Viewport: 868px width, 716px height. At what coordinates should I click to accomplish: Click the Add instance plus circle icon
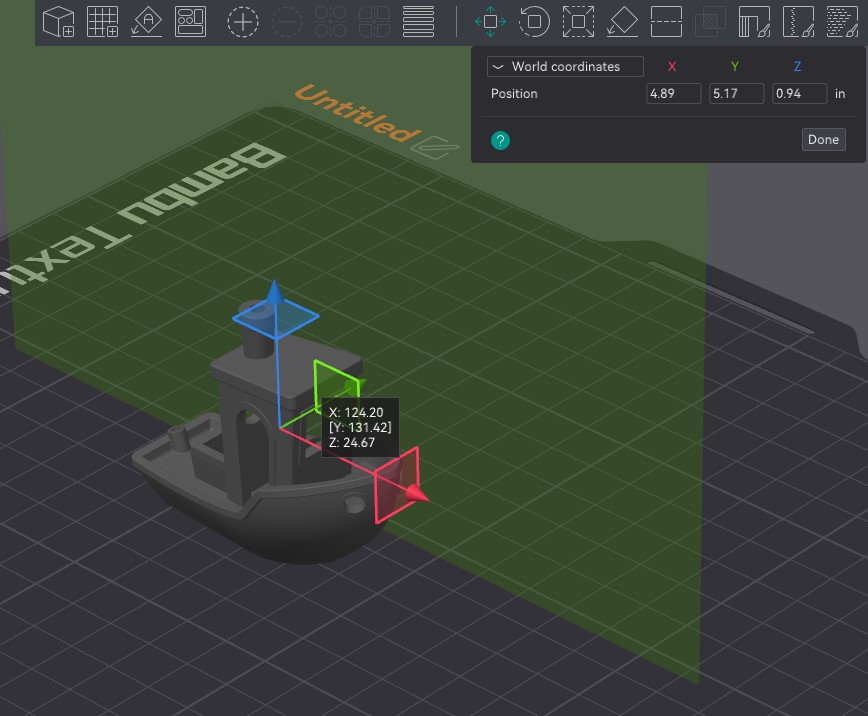tap(243, 22)
